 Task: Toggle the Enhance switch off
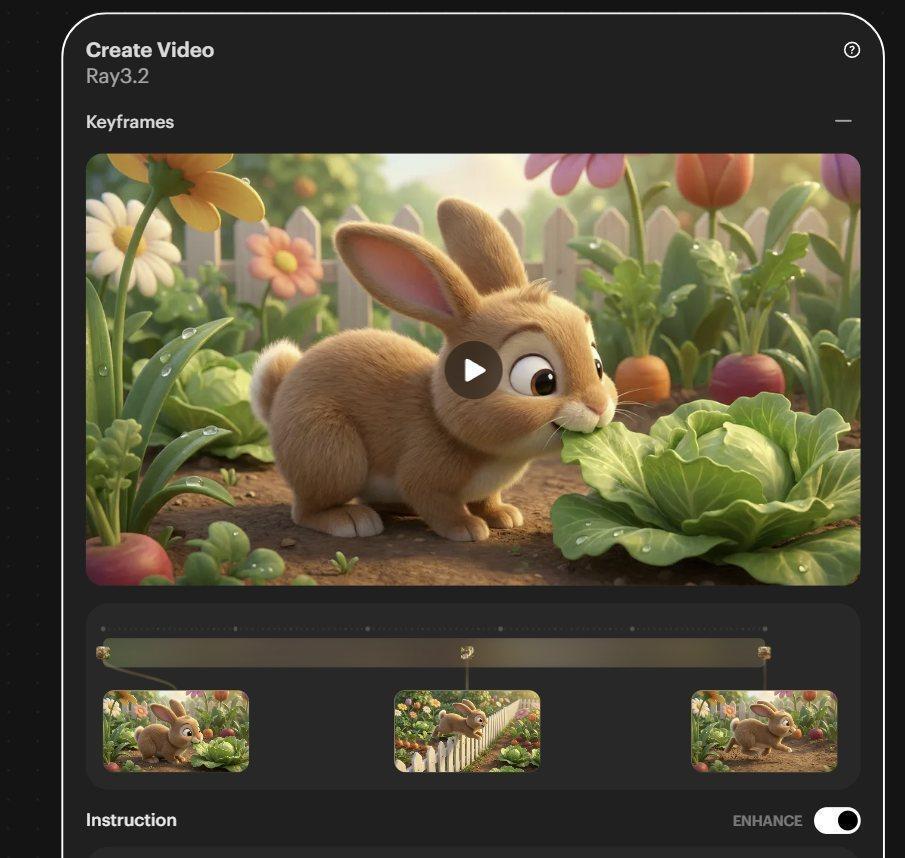pyautogui.click(x=836, y=820)
